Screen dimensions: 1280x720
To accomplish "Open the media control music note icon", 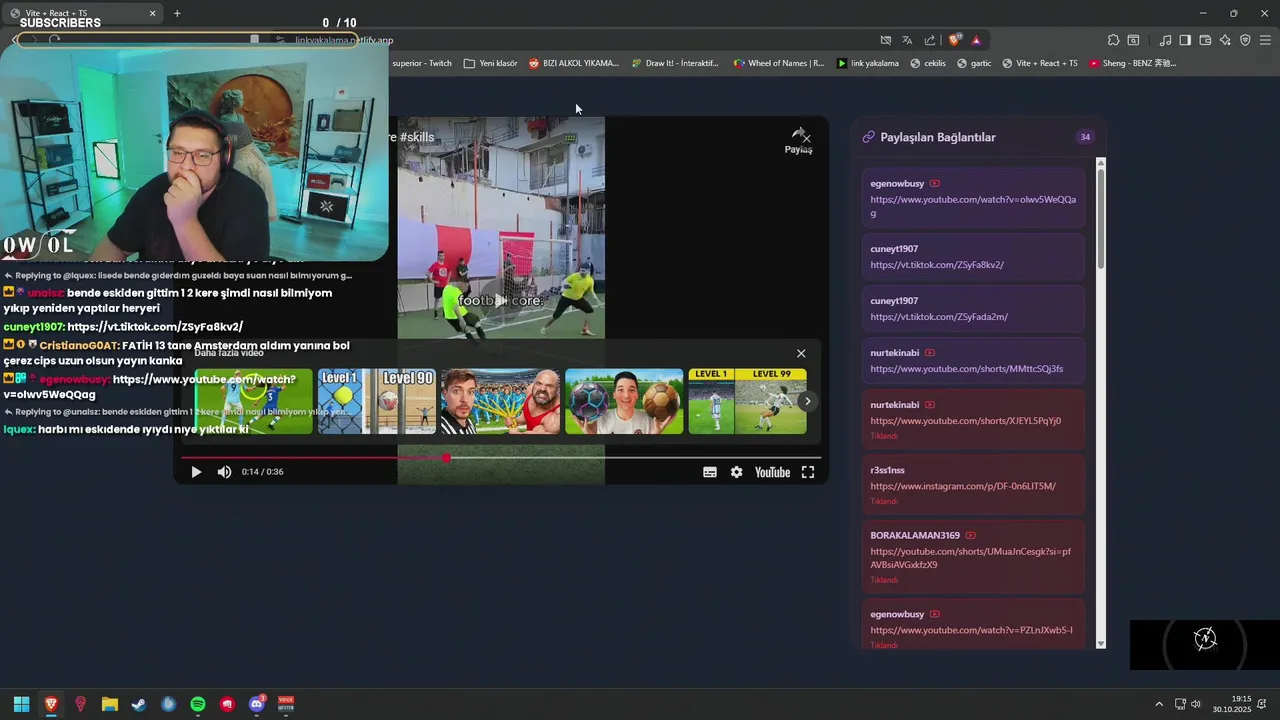I will point(1165,40).
